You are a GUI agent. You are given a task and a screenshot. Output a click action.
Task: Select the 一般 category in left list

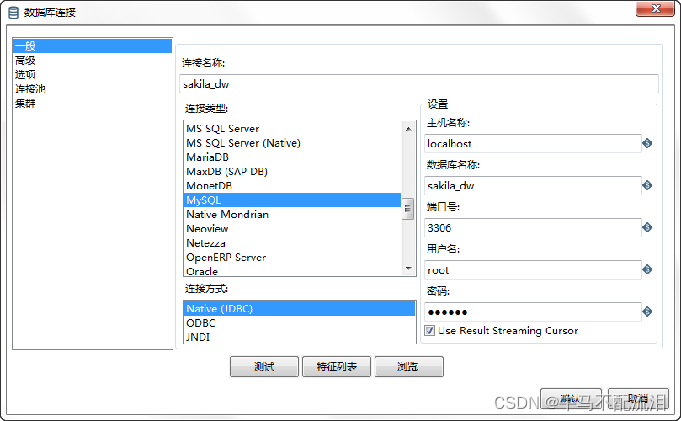click(93, 46)
